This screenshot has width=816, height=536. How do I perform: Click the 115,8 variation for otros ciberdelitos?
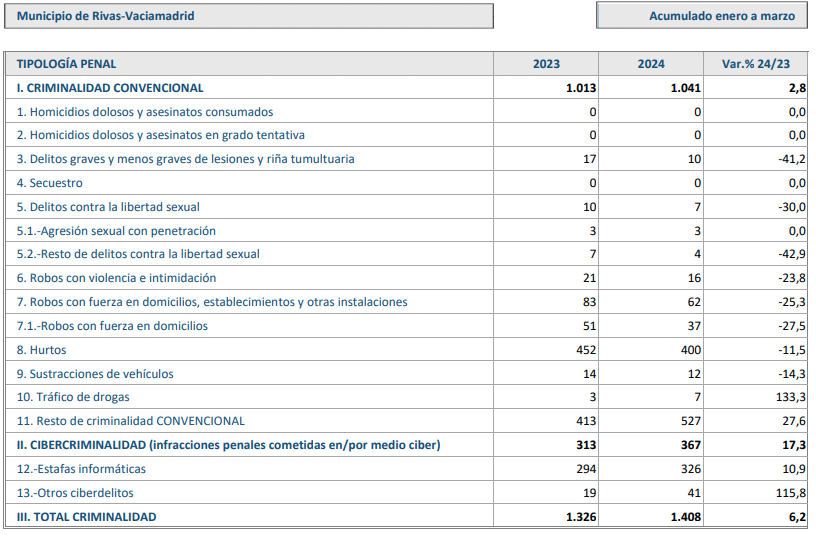[x=791, y=493]
